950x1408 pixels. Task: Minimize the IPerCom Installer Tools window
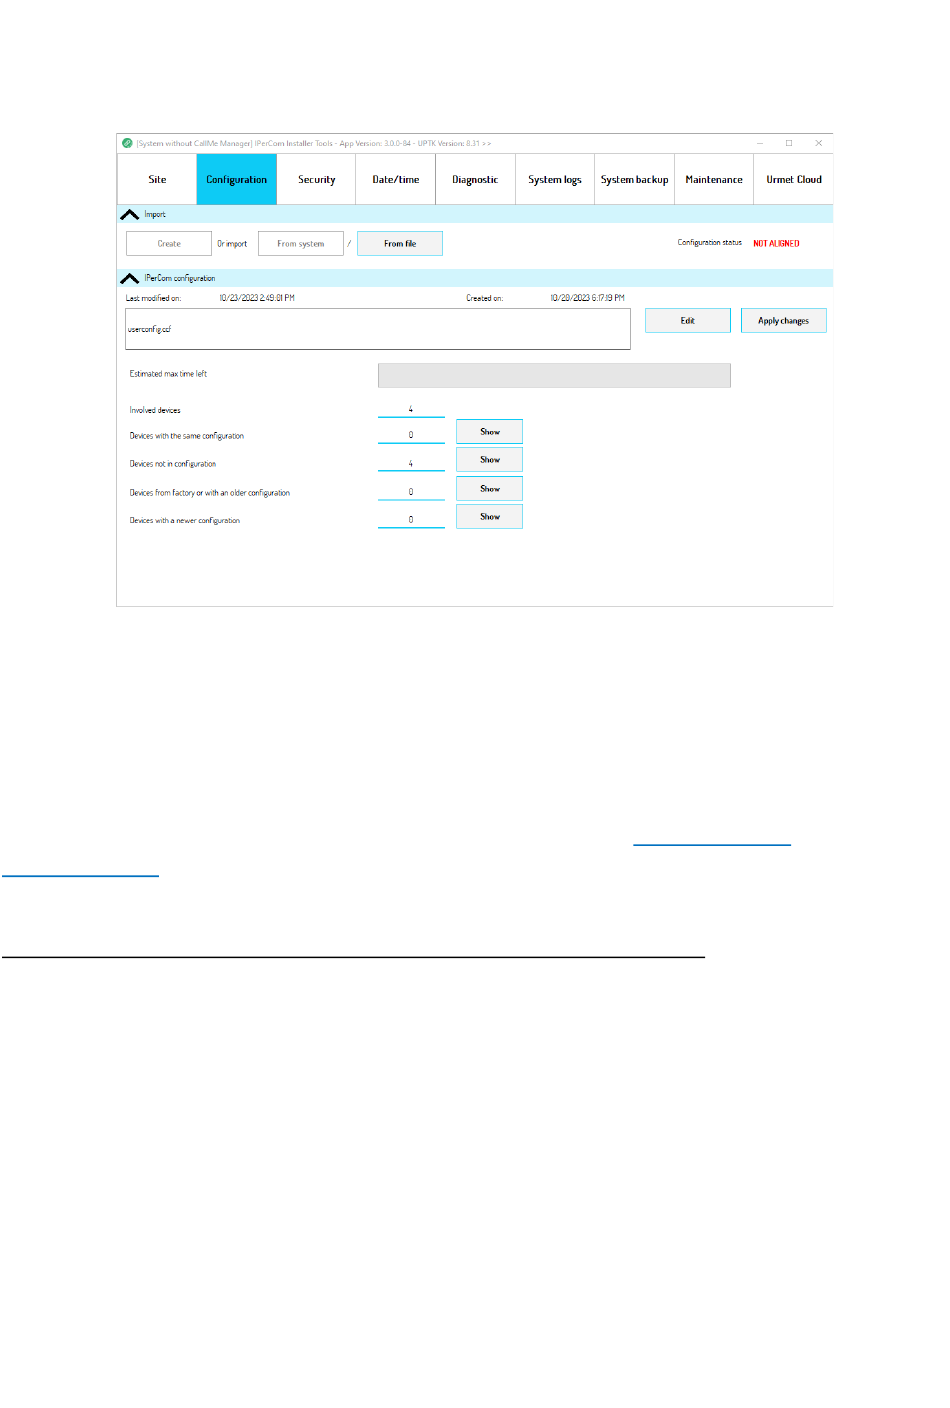click(760, 143)
